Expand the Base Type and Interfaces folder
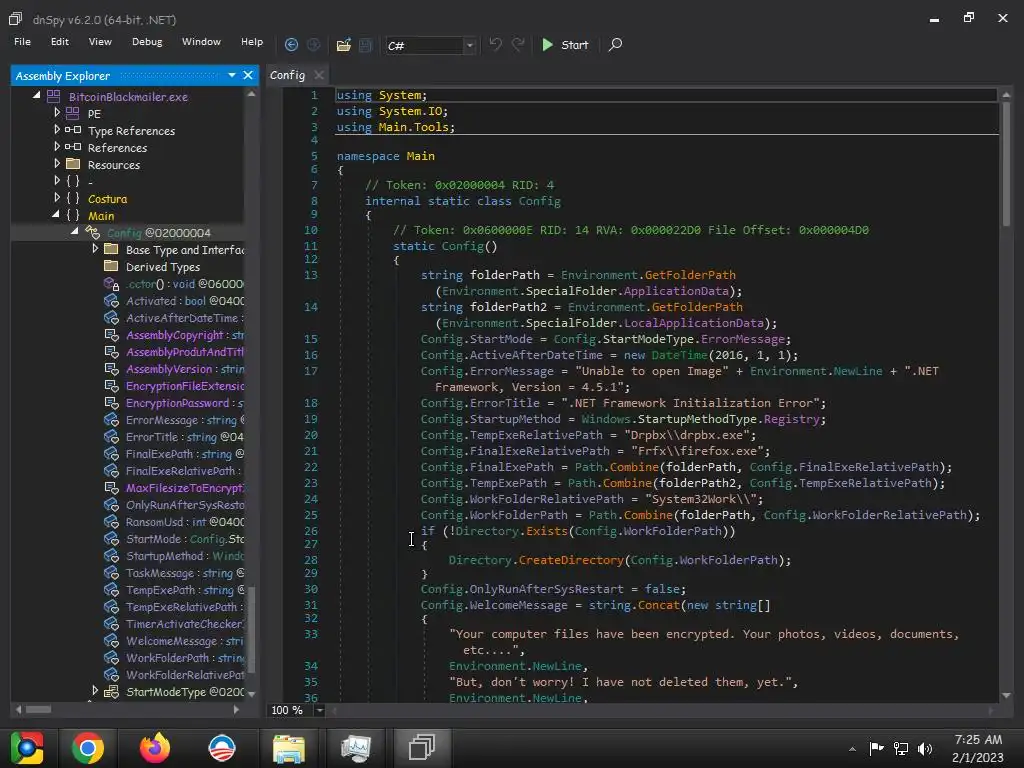1024x768 pixels. 95,248
